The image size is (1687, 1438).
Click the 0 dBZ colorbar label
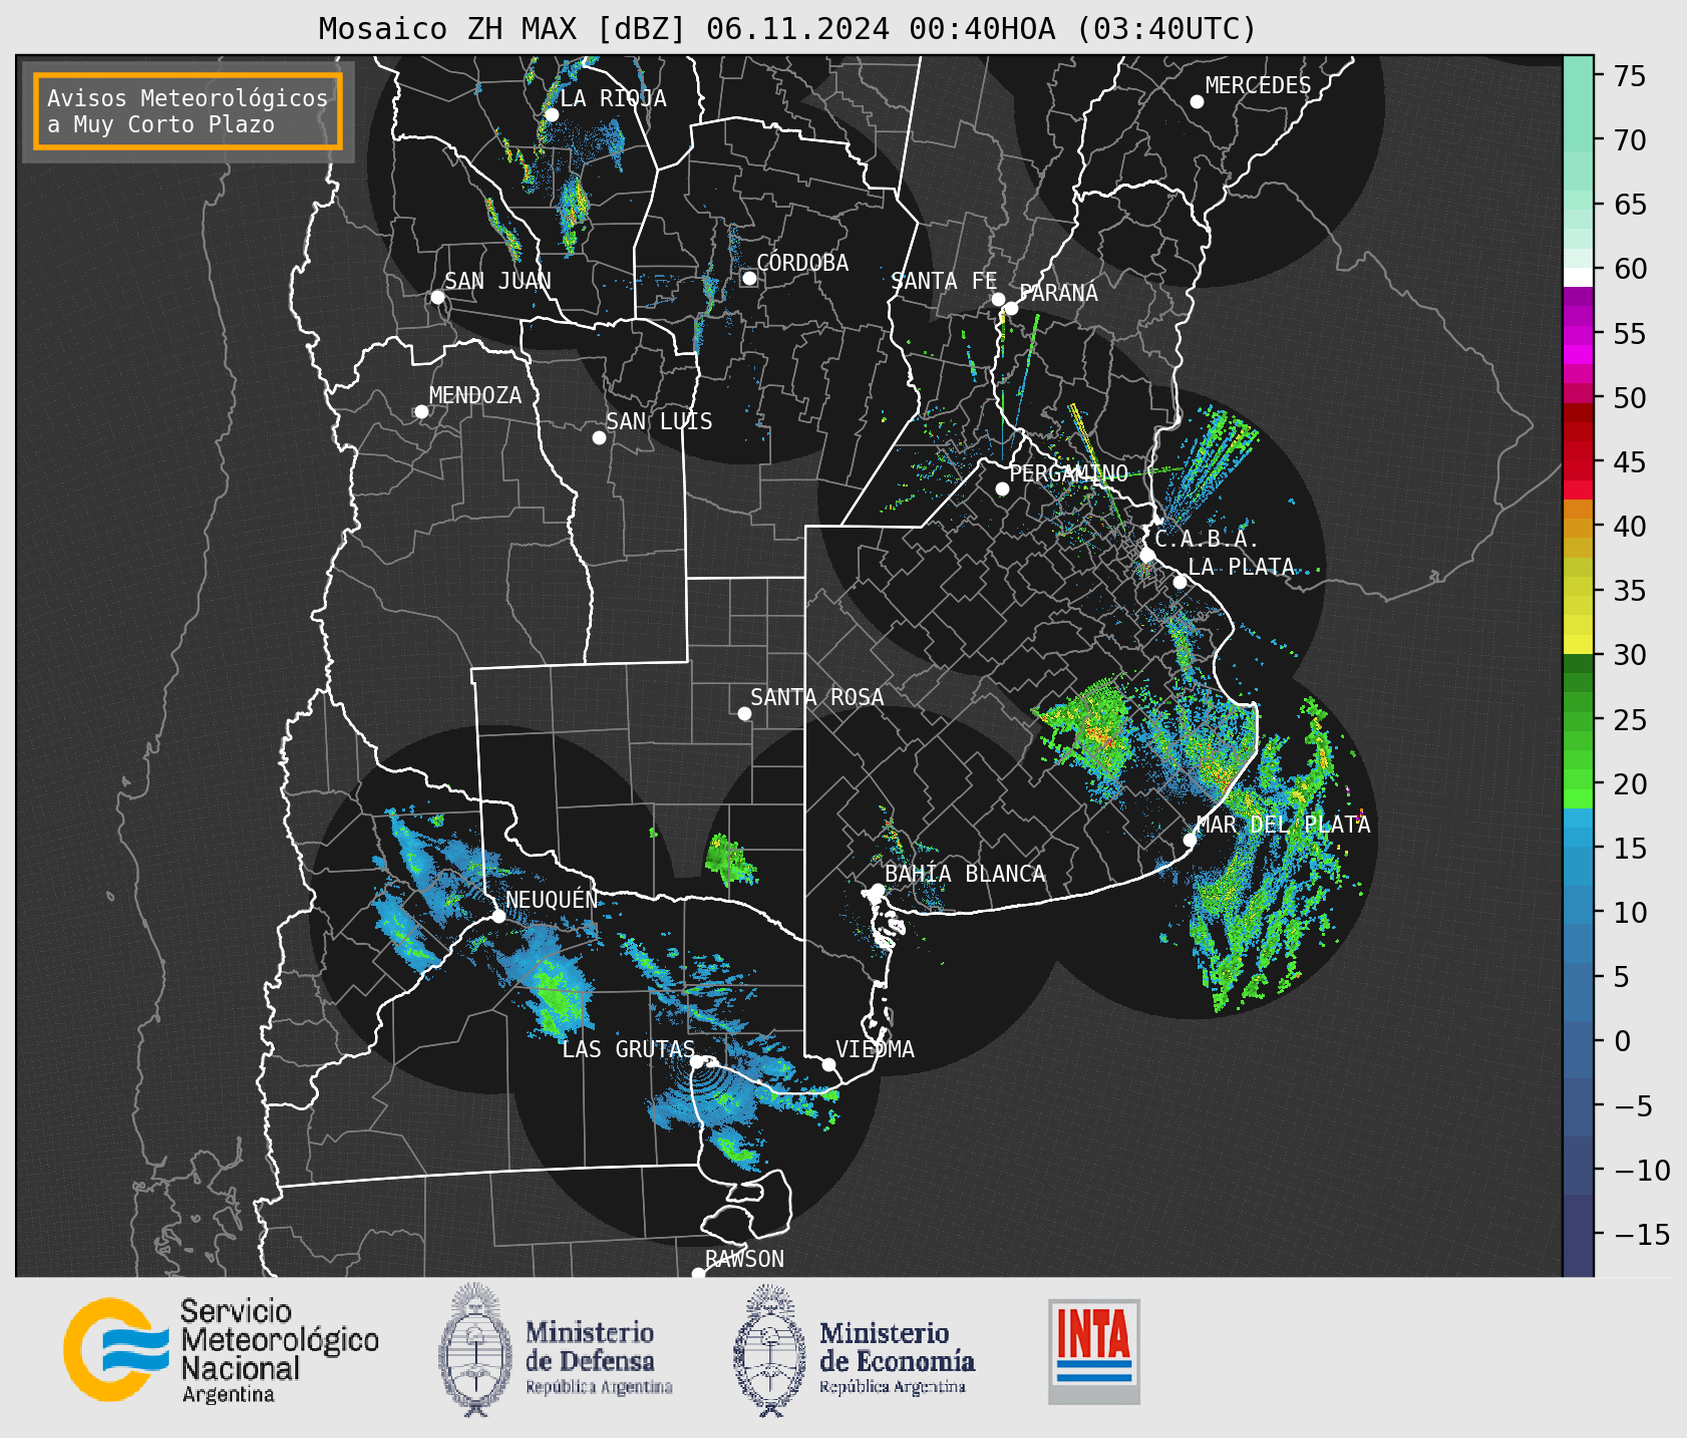pyautogui.click(x=1621, y=1041)
